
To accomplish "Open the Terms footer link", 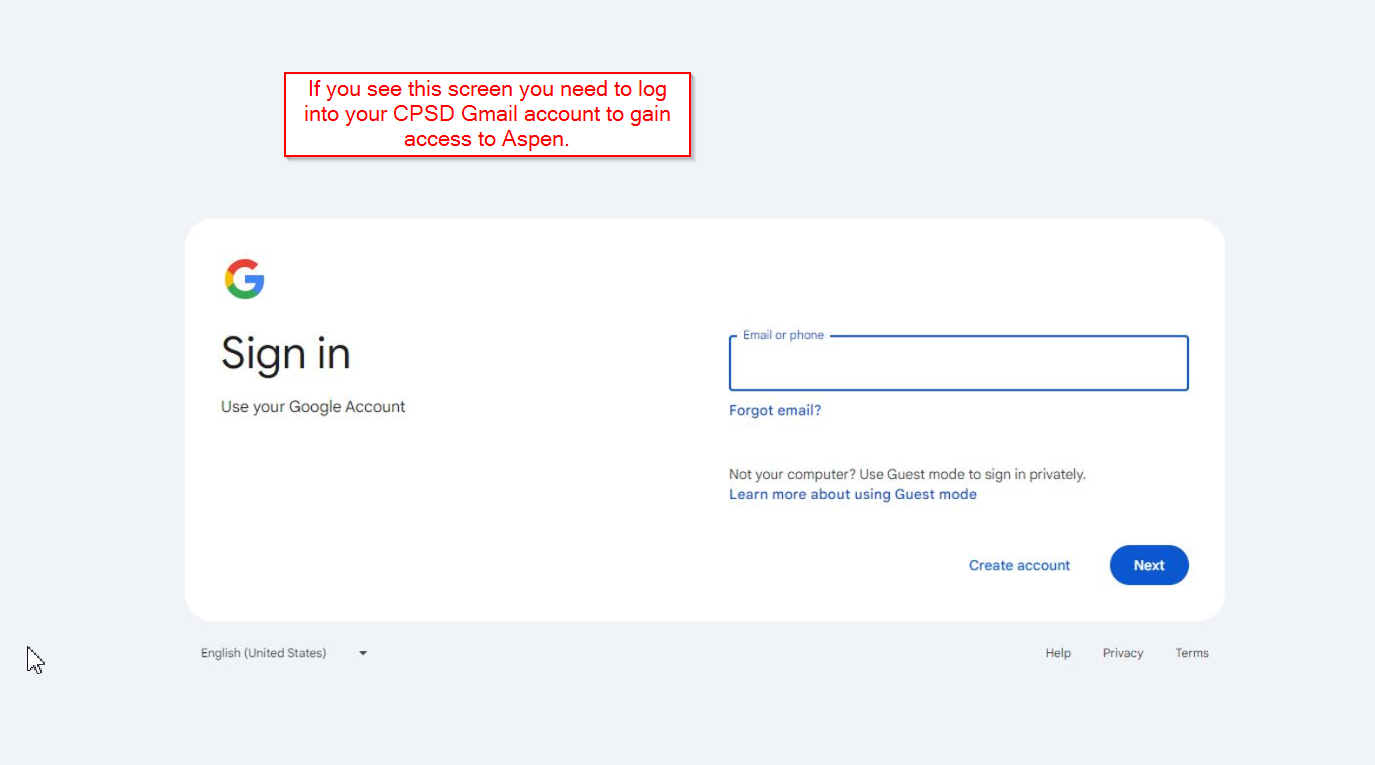I will (x=1191, y=653).
